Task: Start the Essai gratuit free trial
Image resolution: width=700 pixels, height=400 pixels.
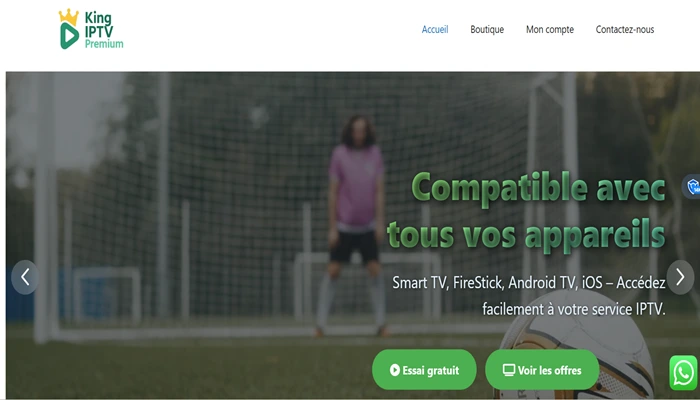Action: 424,370
